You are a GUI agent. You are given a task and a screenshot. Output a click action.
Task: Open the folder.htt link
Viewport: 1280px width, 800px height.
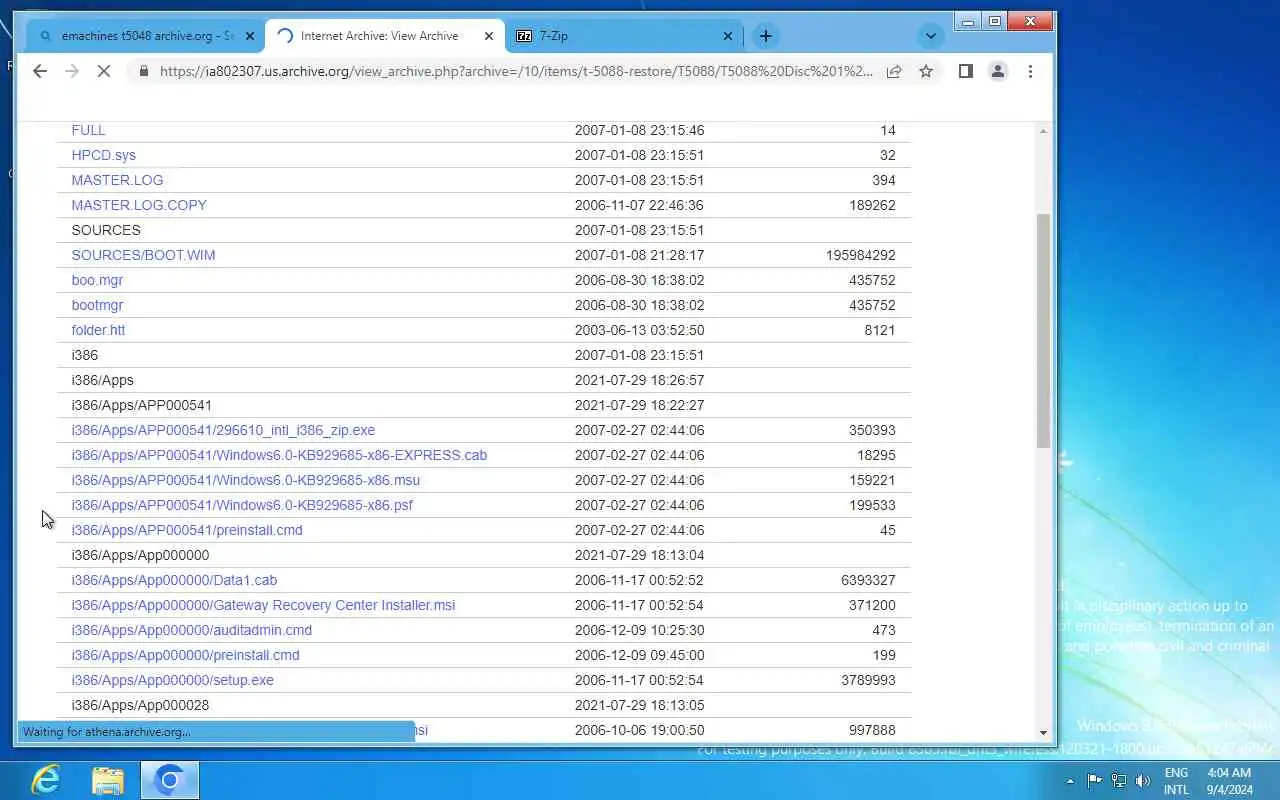[x=98, y=330]
